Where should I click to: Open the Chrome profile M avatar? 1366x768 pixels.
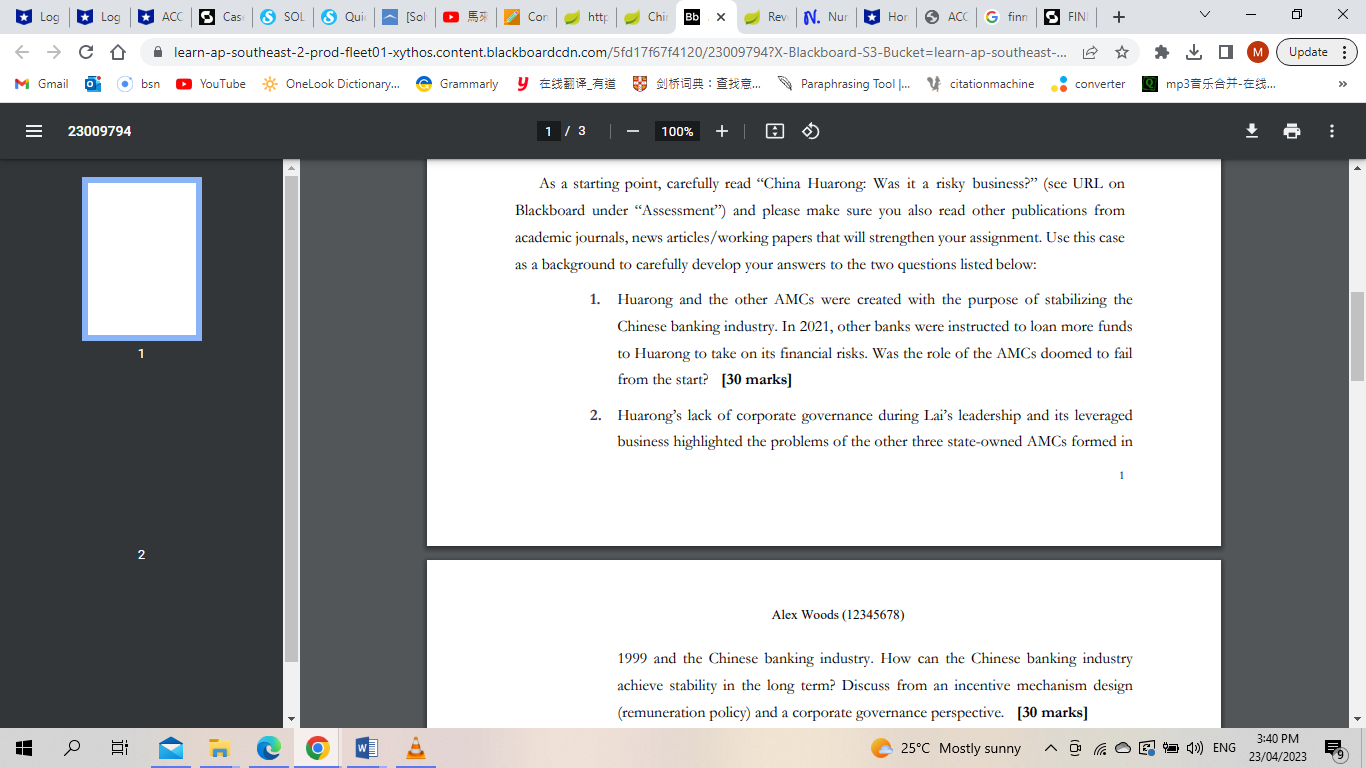[x=1258, y=52]
